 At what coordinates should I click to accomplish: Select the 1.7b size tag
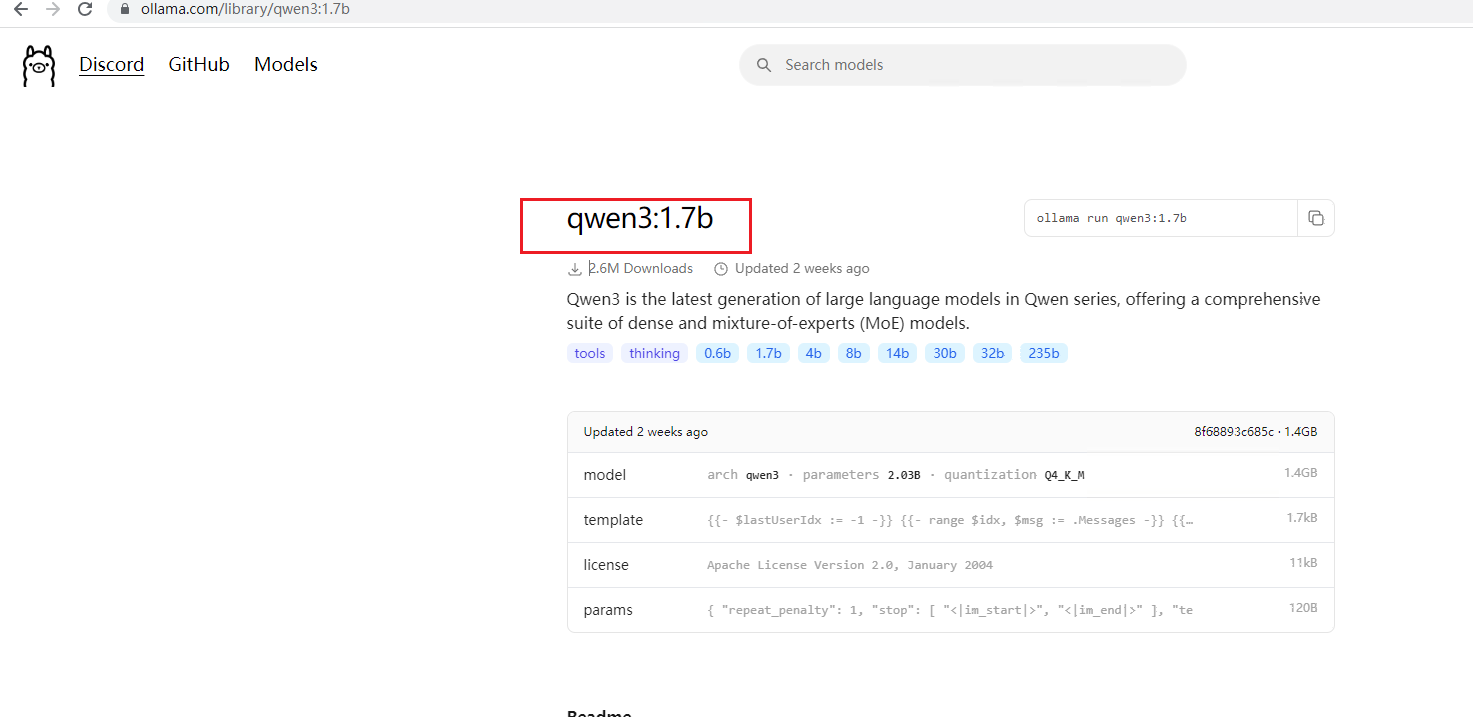(x=768, y=353)
